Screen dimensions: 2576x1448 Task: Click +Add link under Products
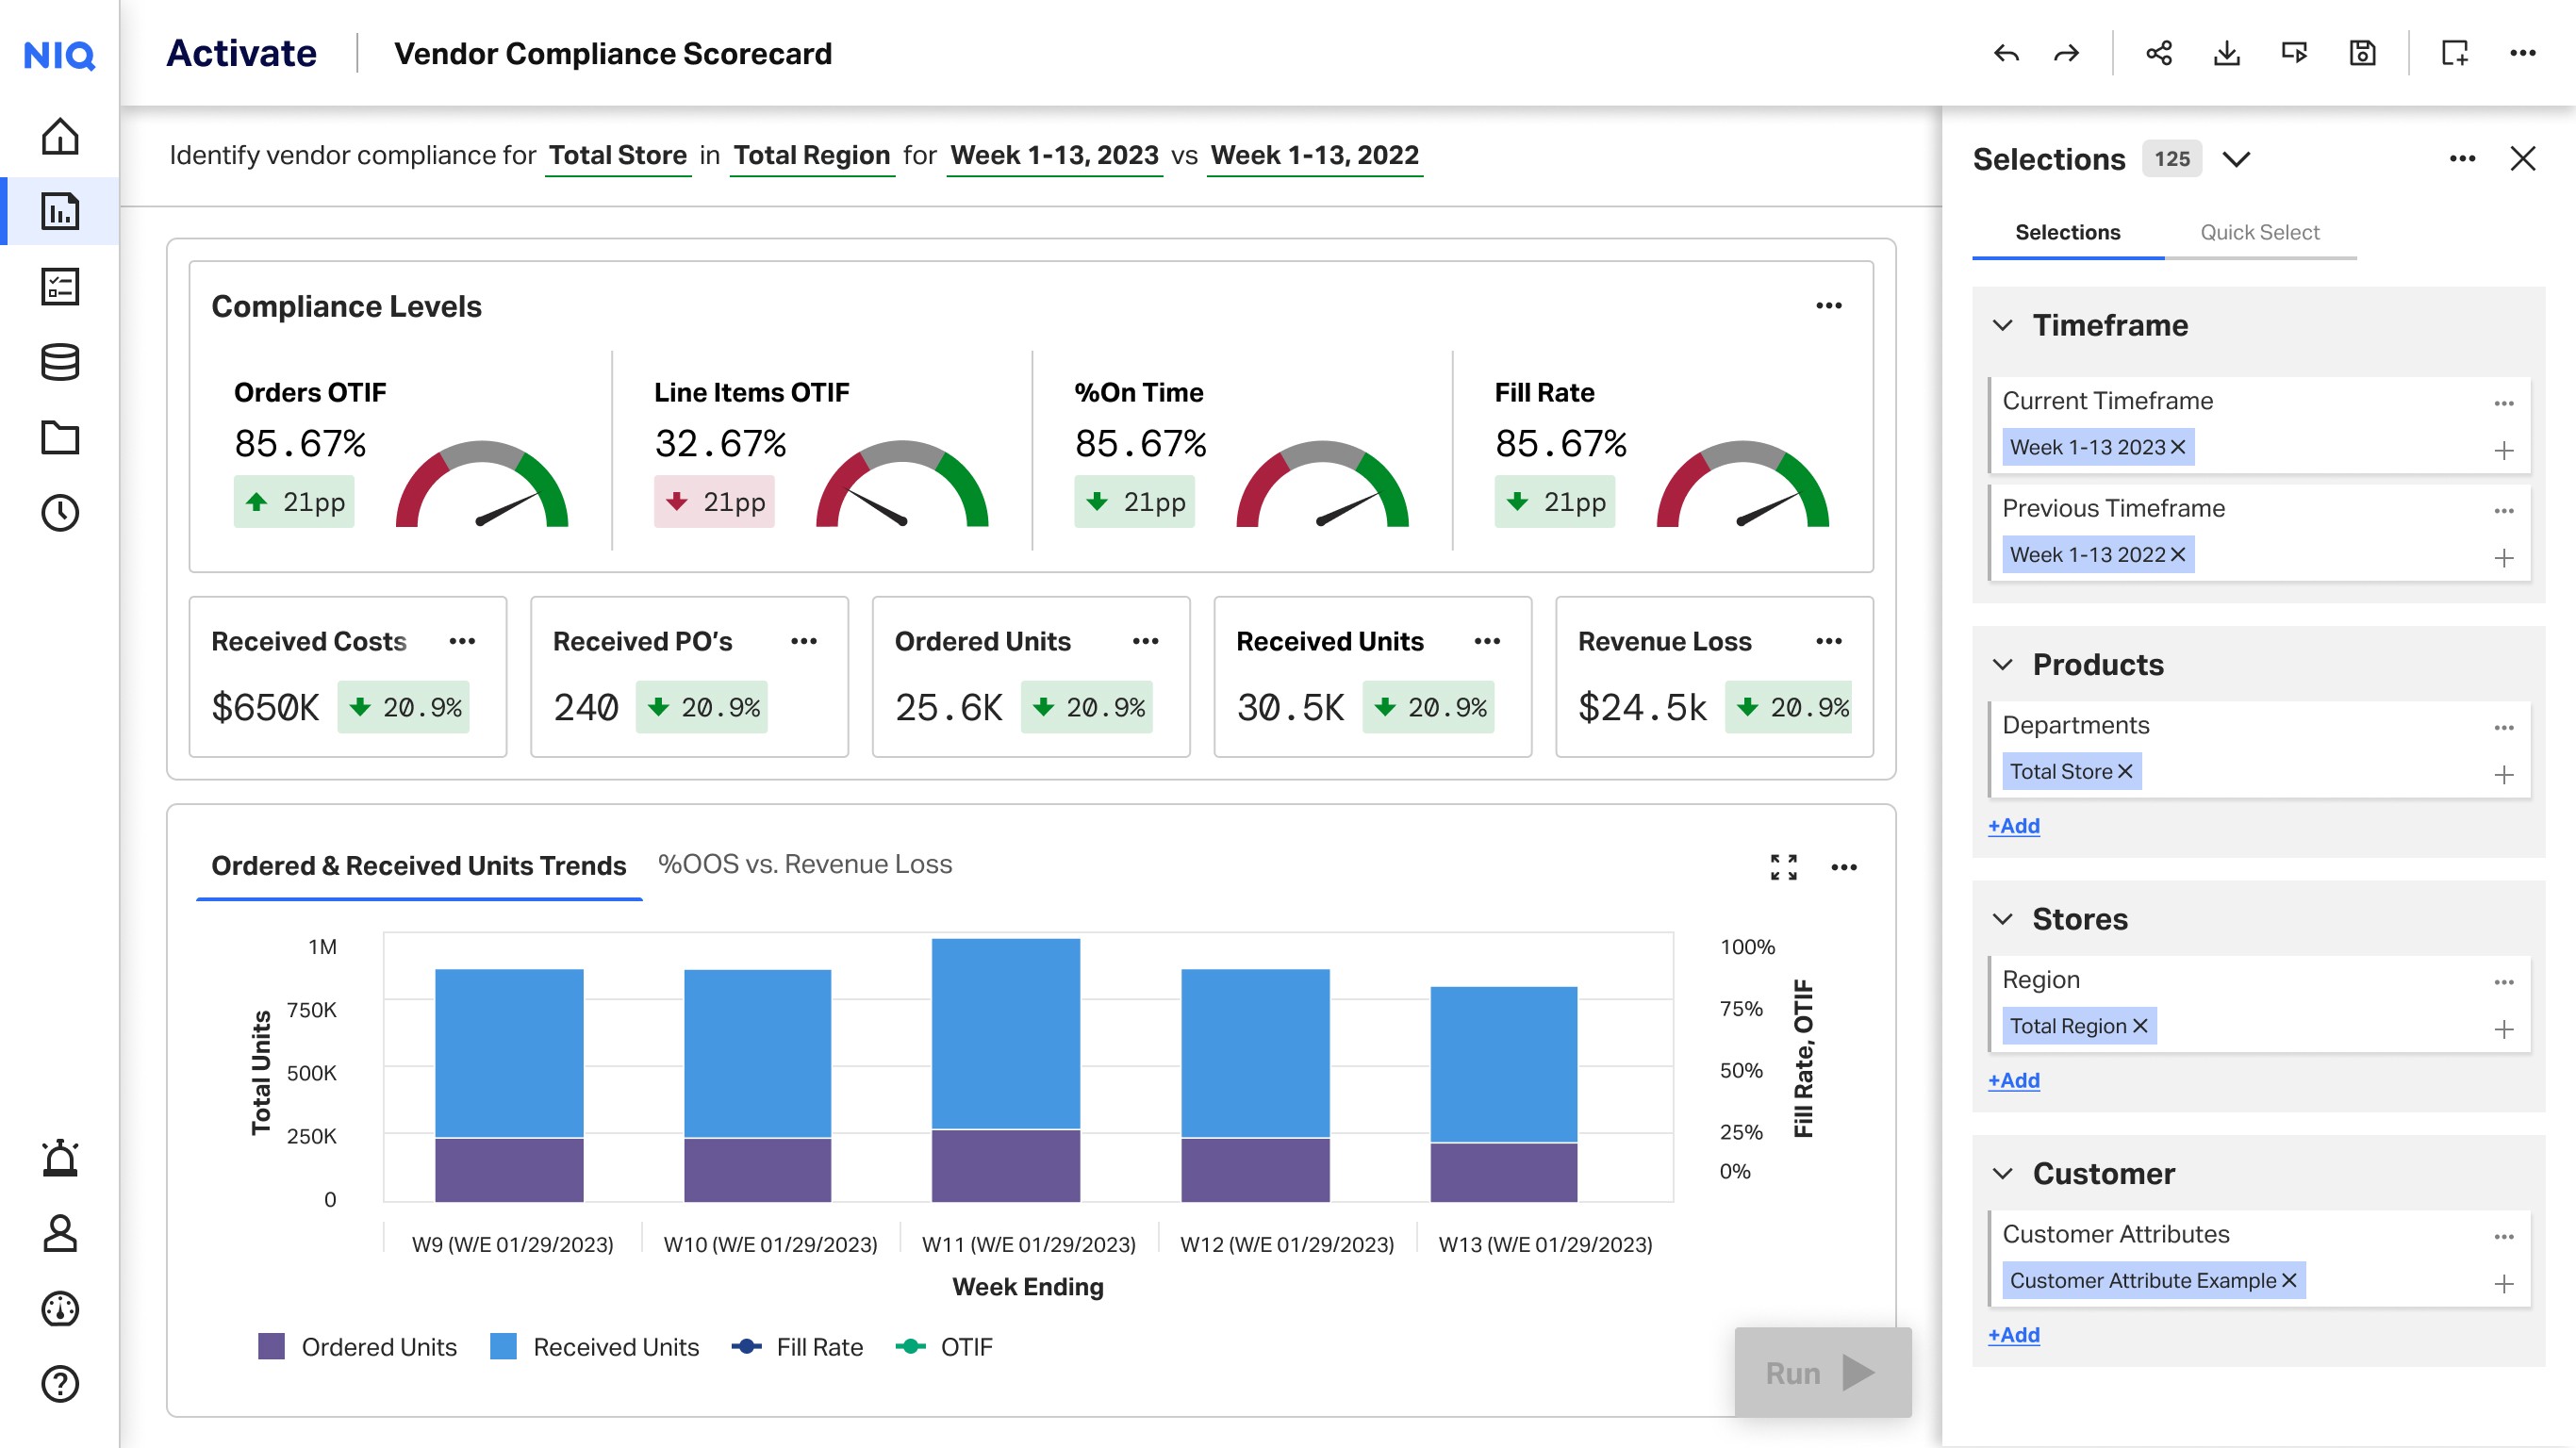2013,826
